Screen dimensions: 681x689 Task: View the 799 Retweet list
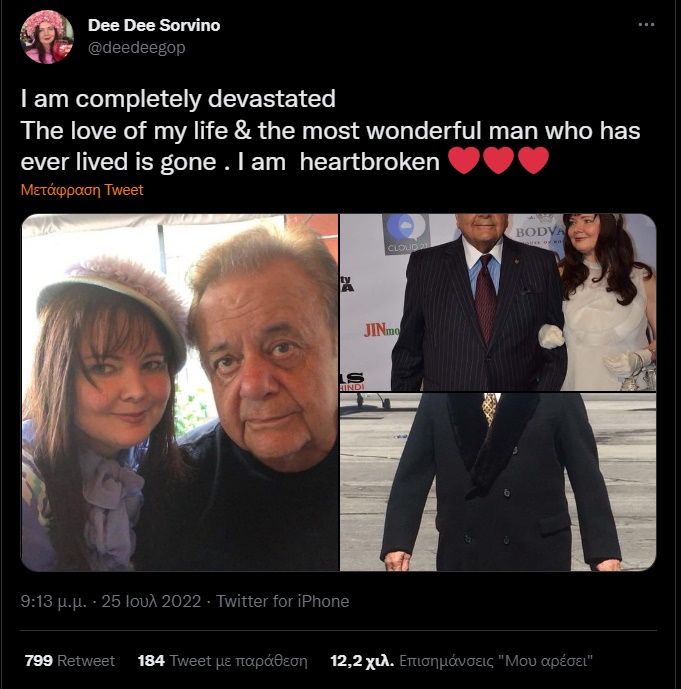coord(69,660)
